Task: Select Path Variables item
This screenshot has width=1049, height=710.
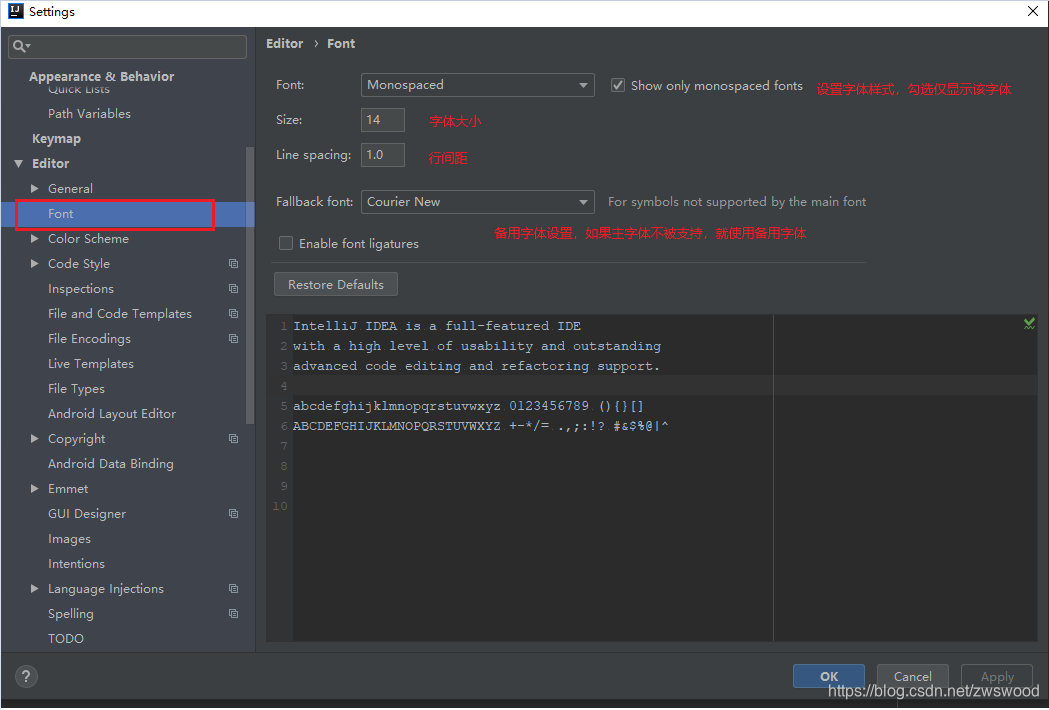Action: (89, 114)
